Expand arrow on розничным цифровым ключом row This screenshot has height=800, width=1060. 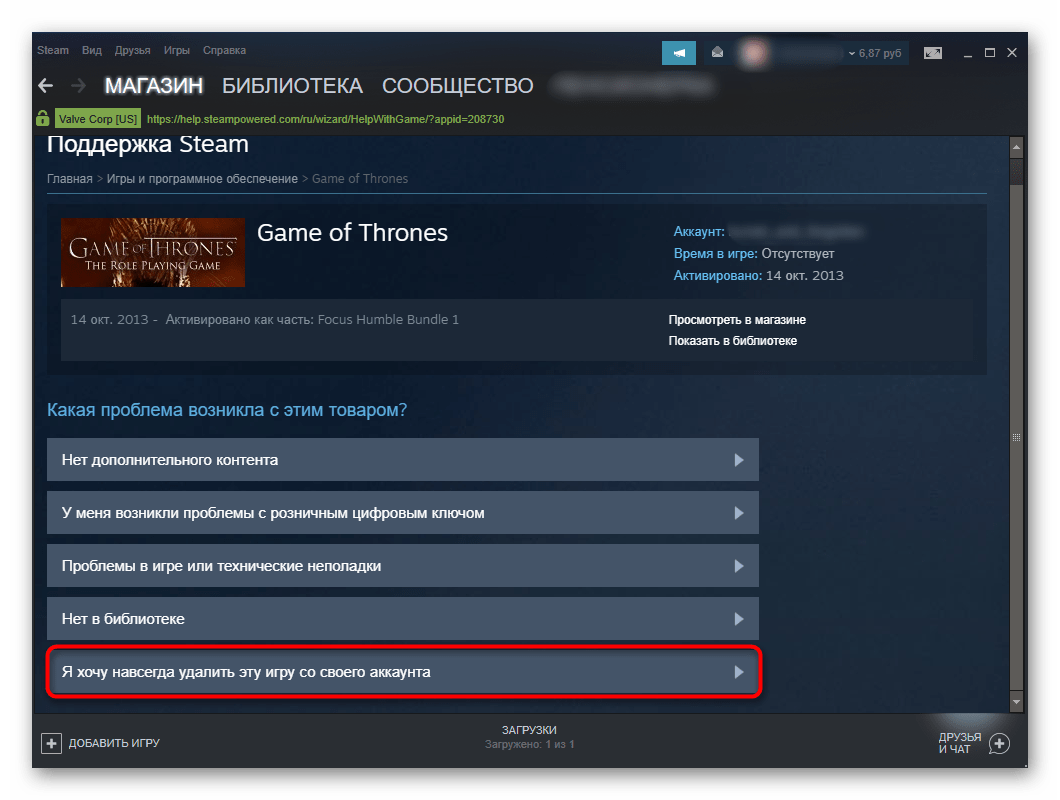pos(739,513)
